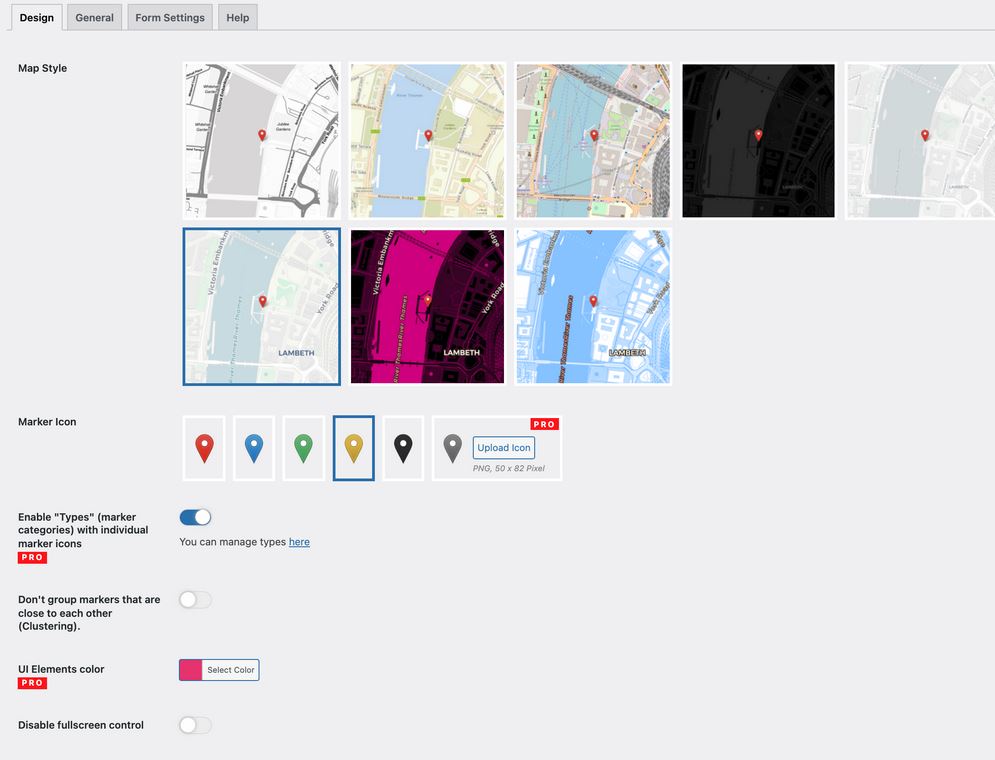Viewport: 995px width, 760px height.
Task: Pick the light blue Lambeth map style
Action: (593, 306)
